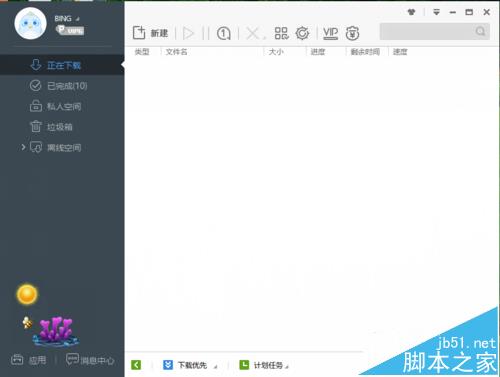Click the yellow sun orb icon
The image size is (500, 377).
[x=27, y=295]
